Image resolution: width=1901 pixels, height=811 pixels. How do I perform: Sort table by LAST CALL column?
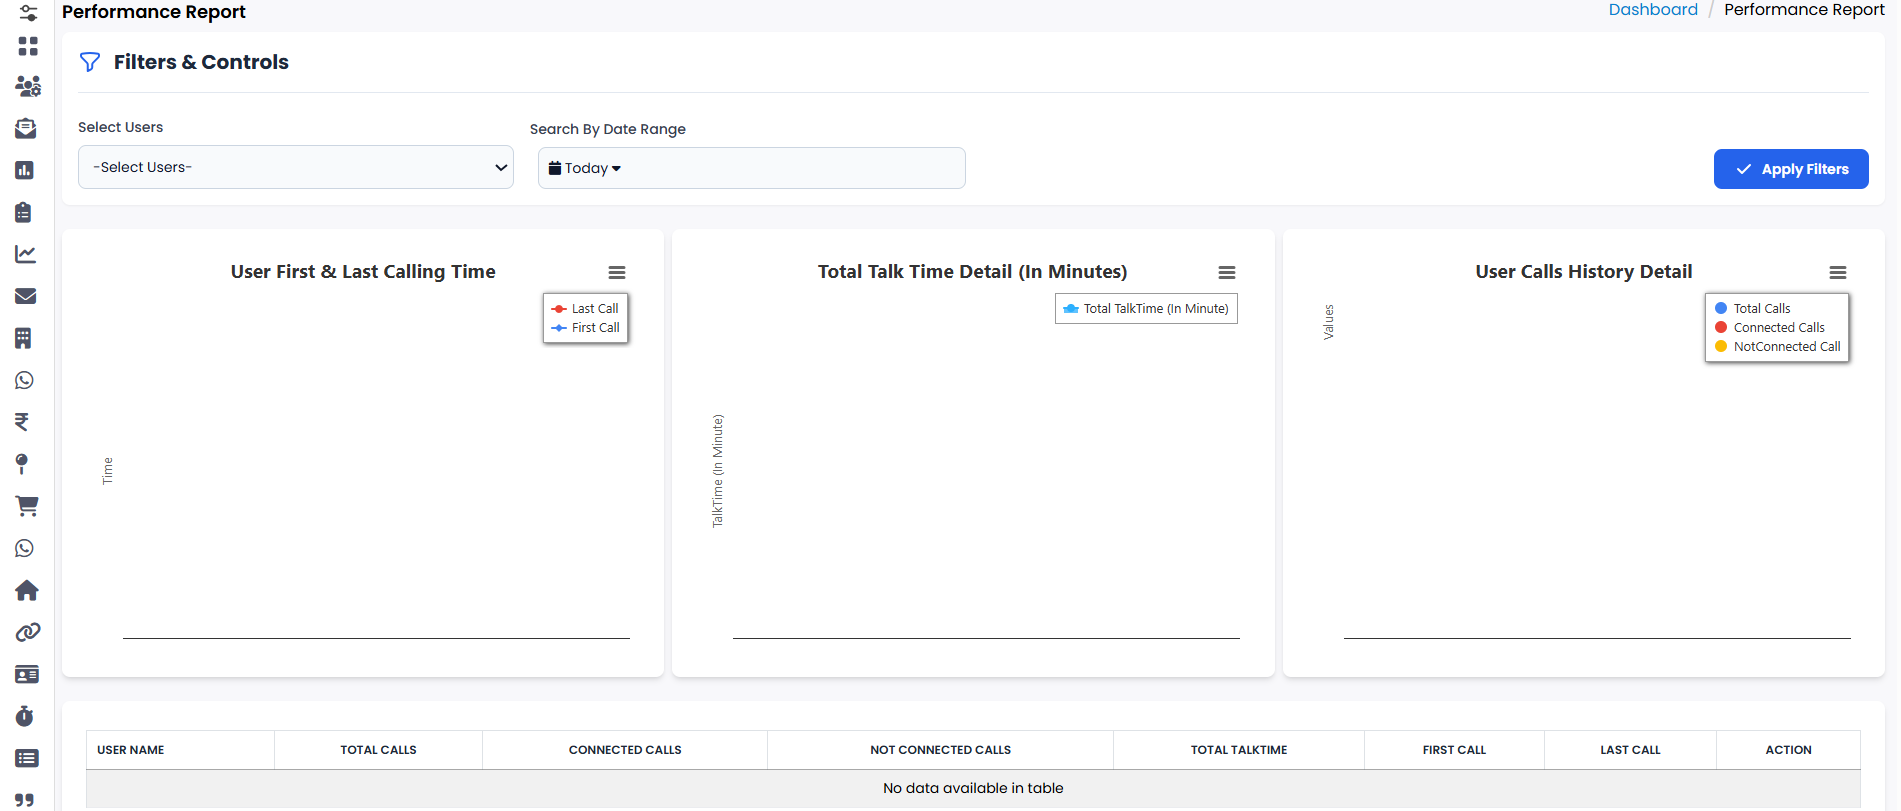coord(1630,750)
